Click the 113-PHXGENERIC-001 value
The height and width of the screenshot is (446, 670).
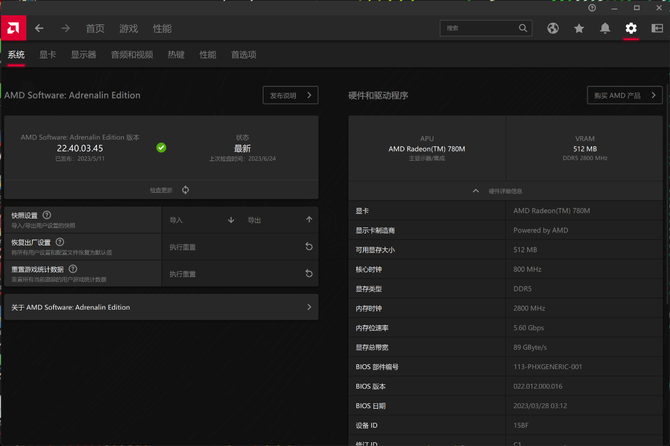pos(547,367)
